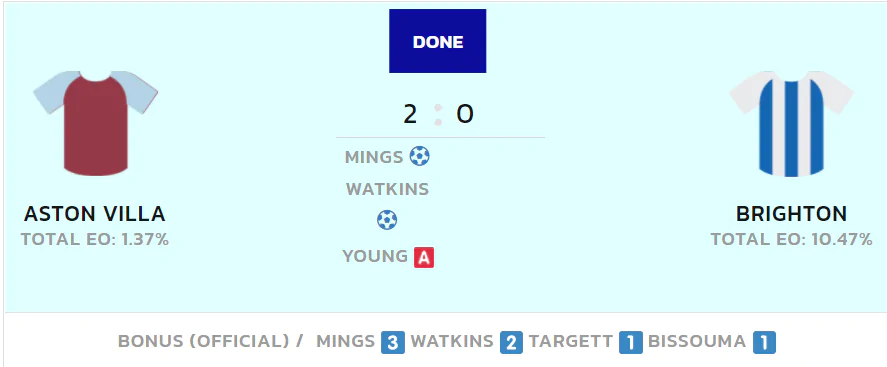
Task: Click the red assist badge next to Young
Action: 424,257
